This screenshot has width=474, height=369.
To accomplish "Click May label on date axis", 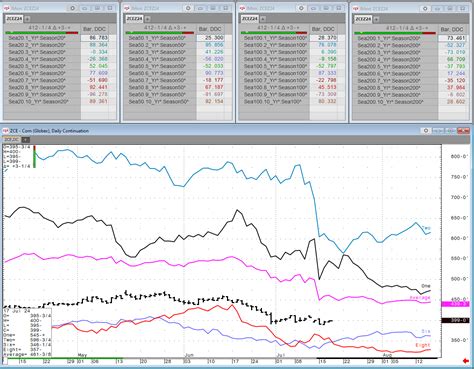I will pyautogui.click(x=82, y=355).
